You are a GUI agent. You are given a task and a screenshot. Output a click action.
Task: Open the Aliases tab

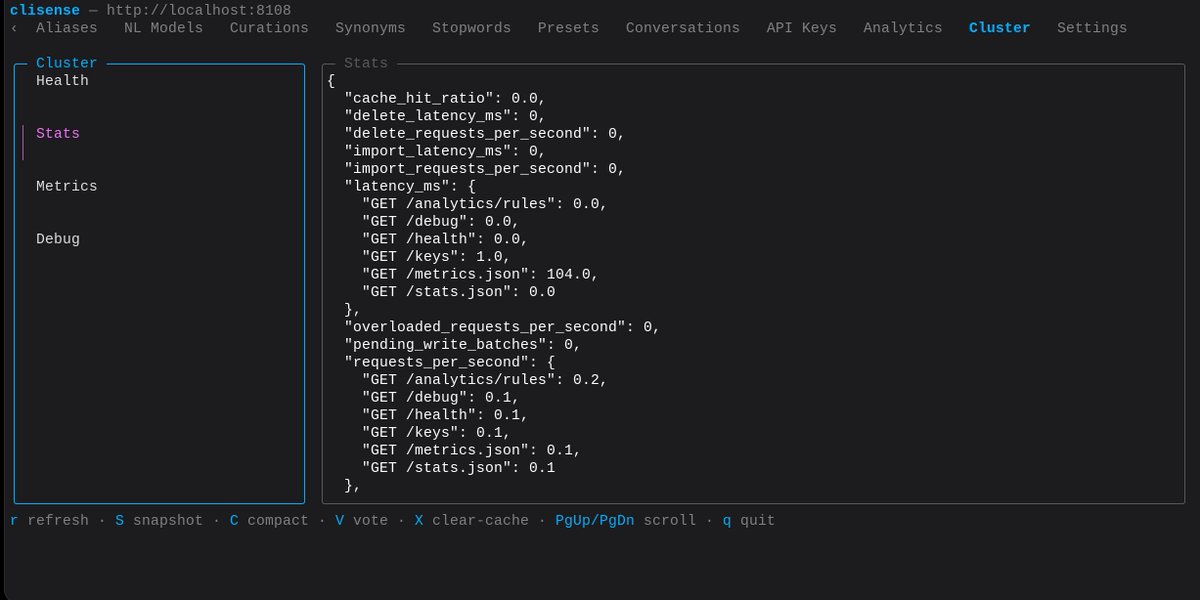click(67, 28)
